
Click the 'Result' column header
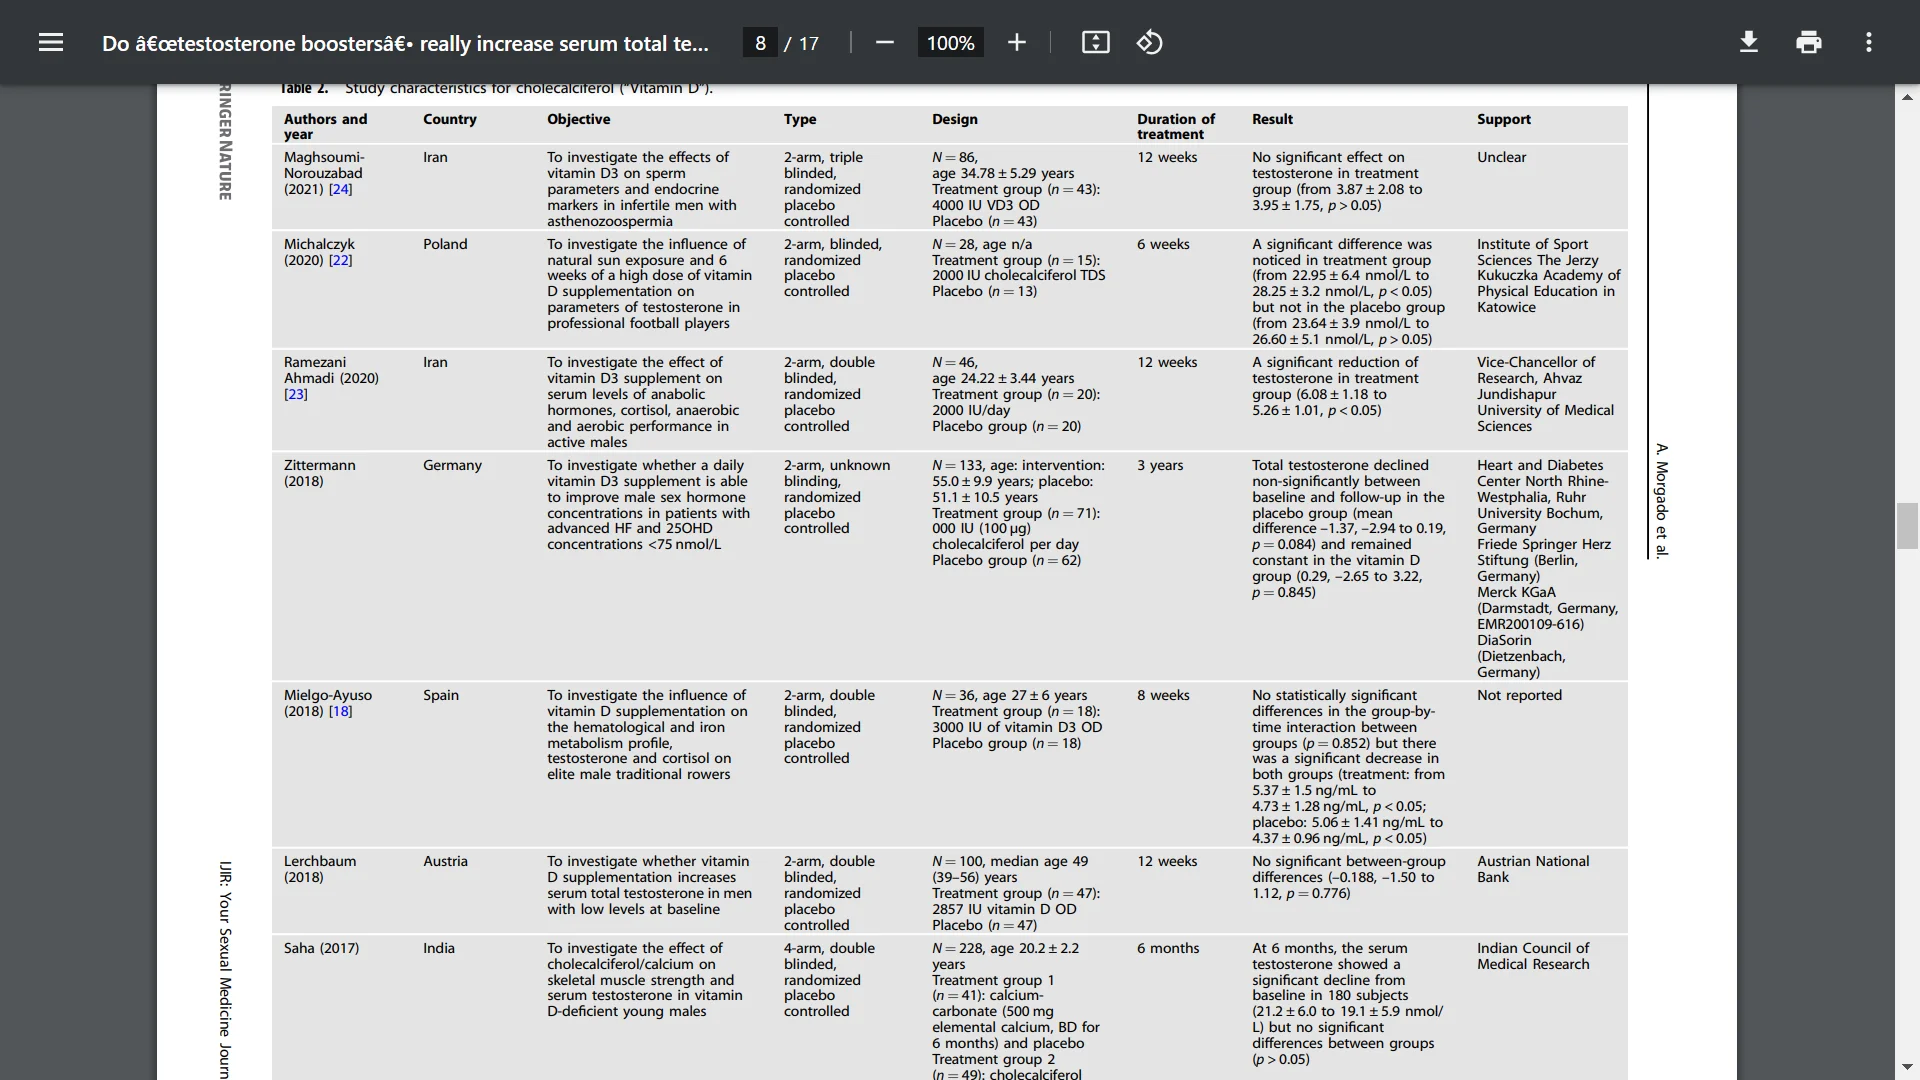tap(1272, 119)
